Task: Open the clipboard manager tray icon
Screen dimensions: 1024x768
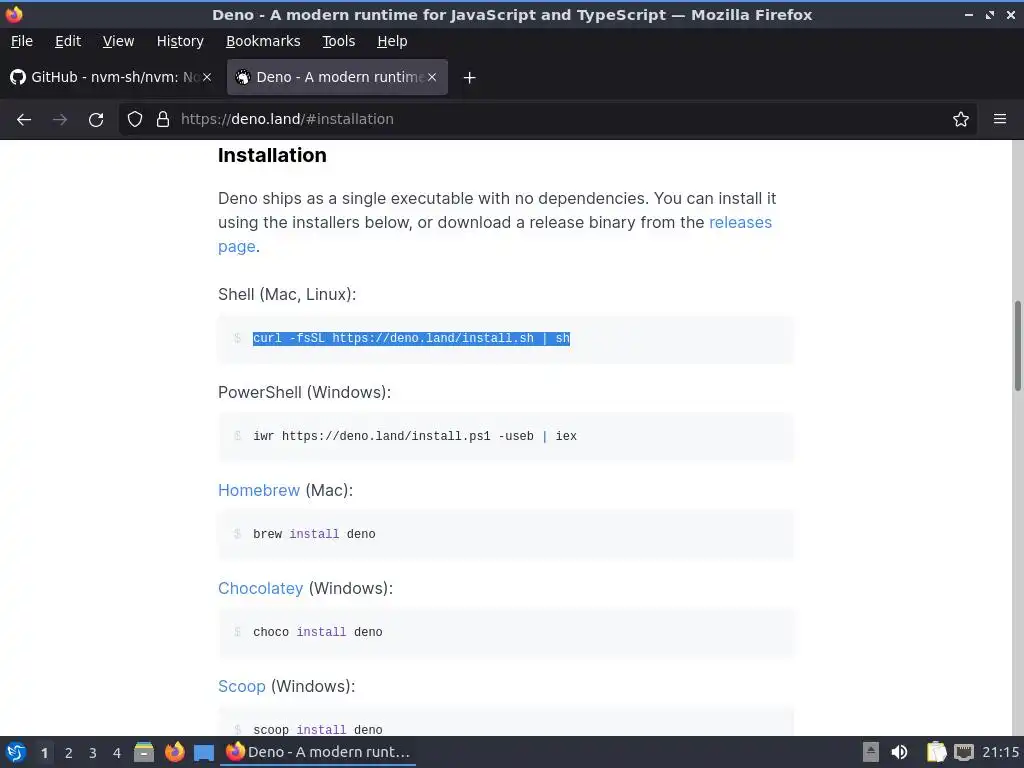Action: click(936, 752)
